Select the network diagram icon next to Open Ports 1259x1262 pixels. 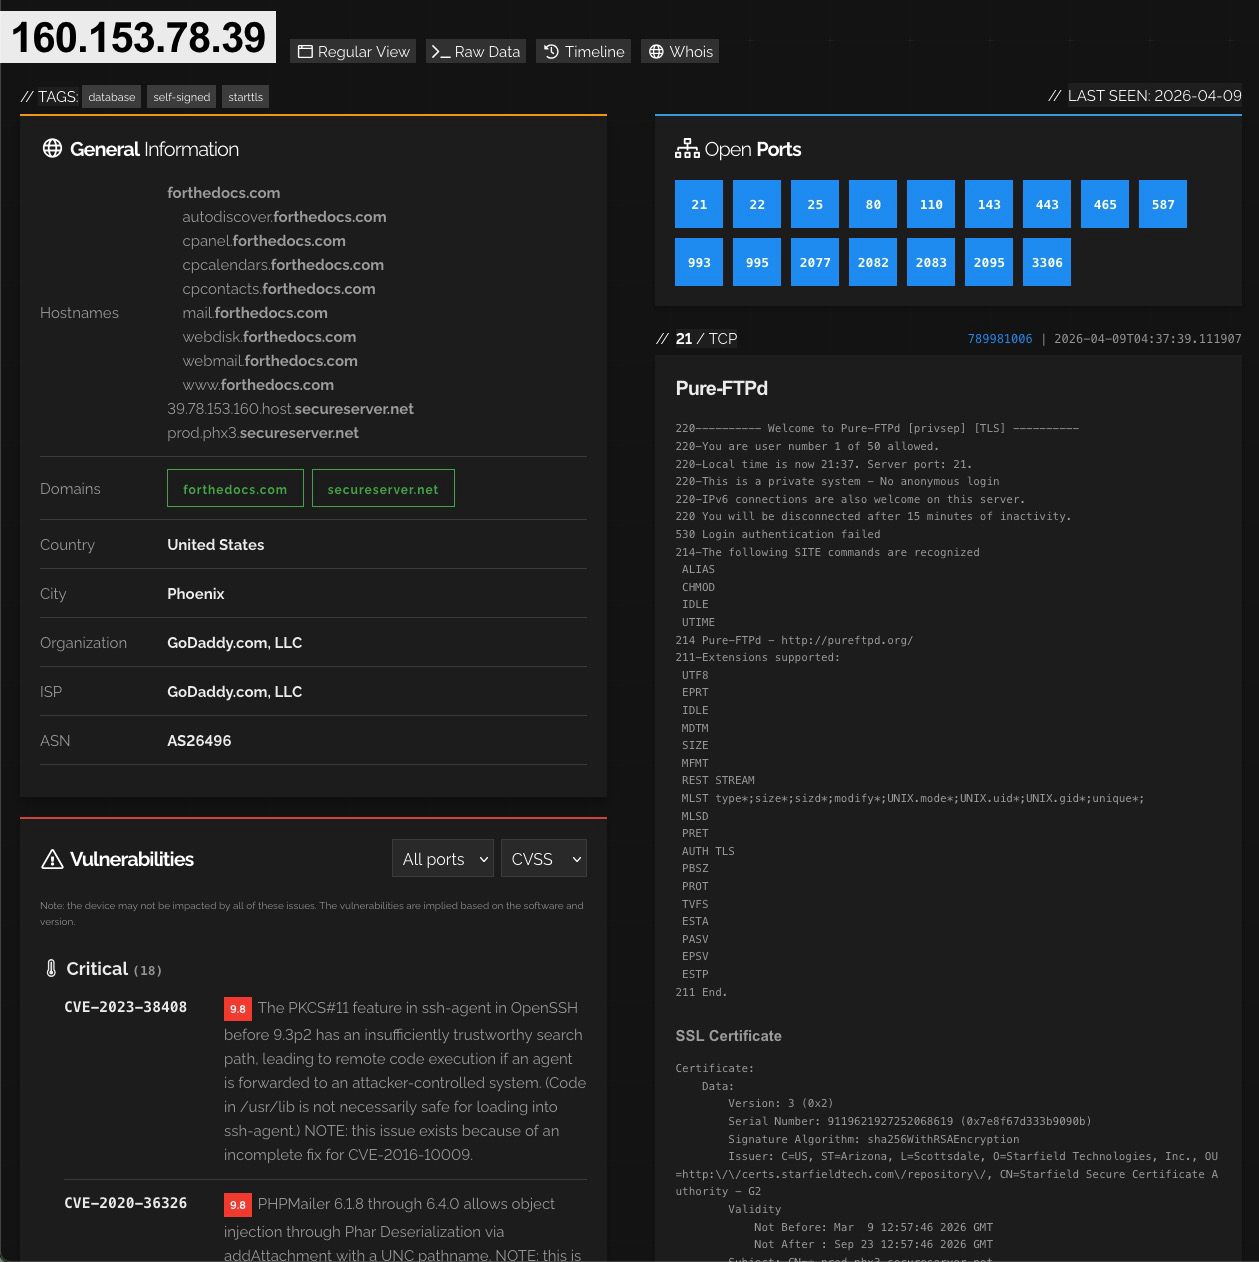tap(687, 147)
